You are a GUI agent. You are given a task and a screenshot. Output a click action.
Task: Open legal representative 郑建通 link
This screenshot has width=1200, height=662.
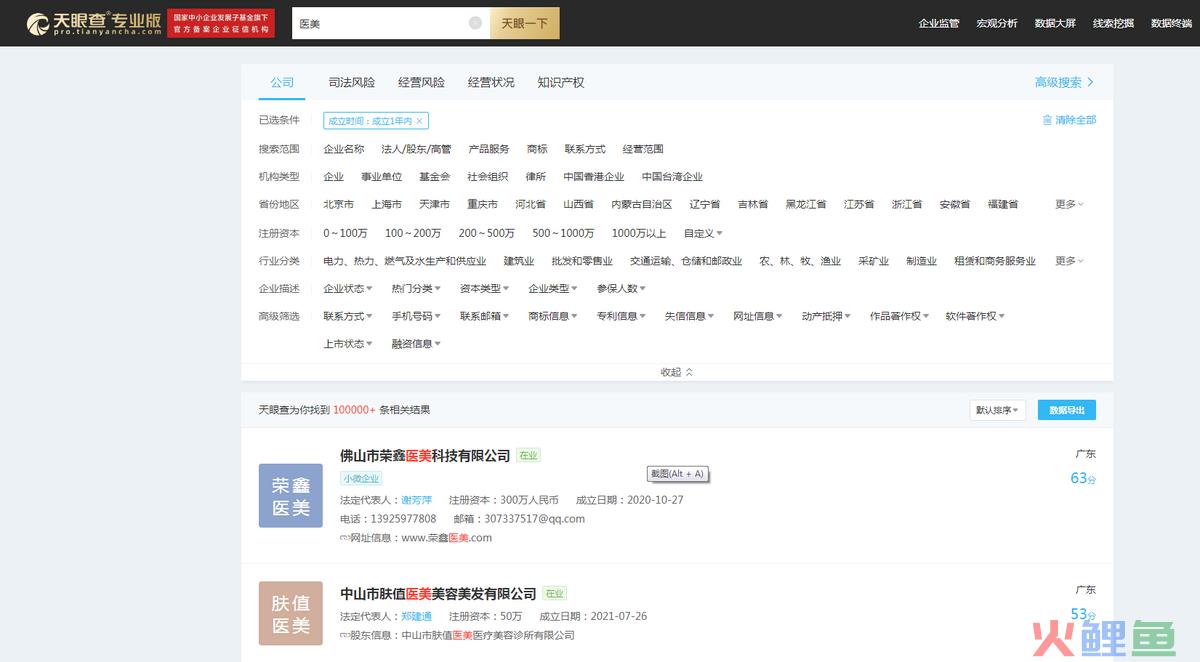[416, 616]
